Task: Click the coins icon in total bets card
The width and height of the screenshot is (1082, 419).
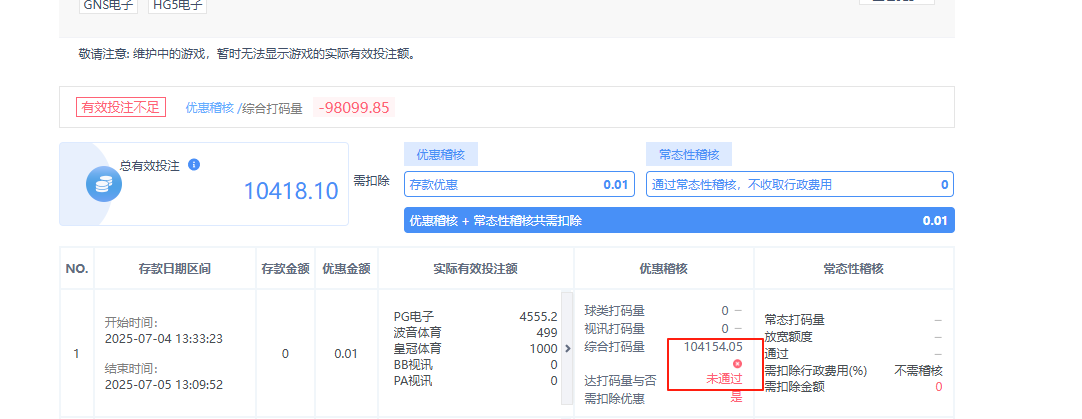Action: 103,185
